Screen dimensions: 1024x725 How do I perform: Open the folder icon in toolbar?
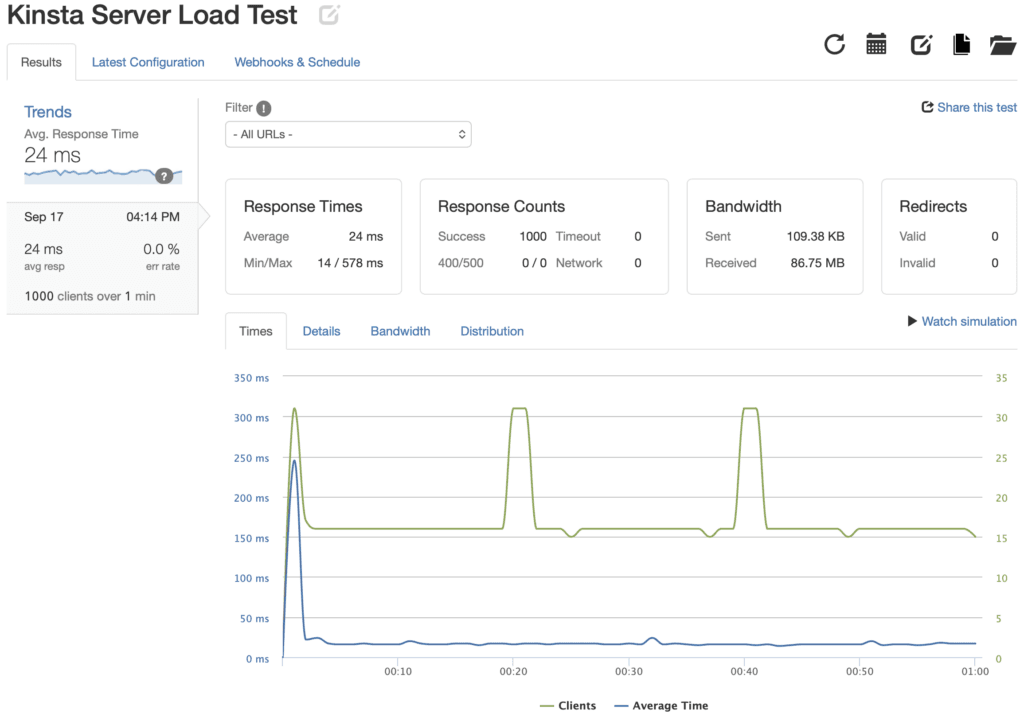tap(1002, 44)
